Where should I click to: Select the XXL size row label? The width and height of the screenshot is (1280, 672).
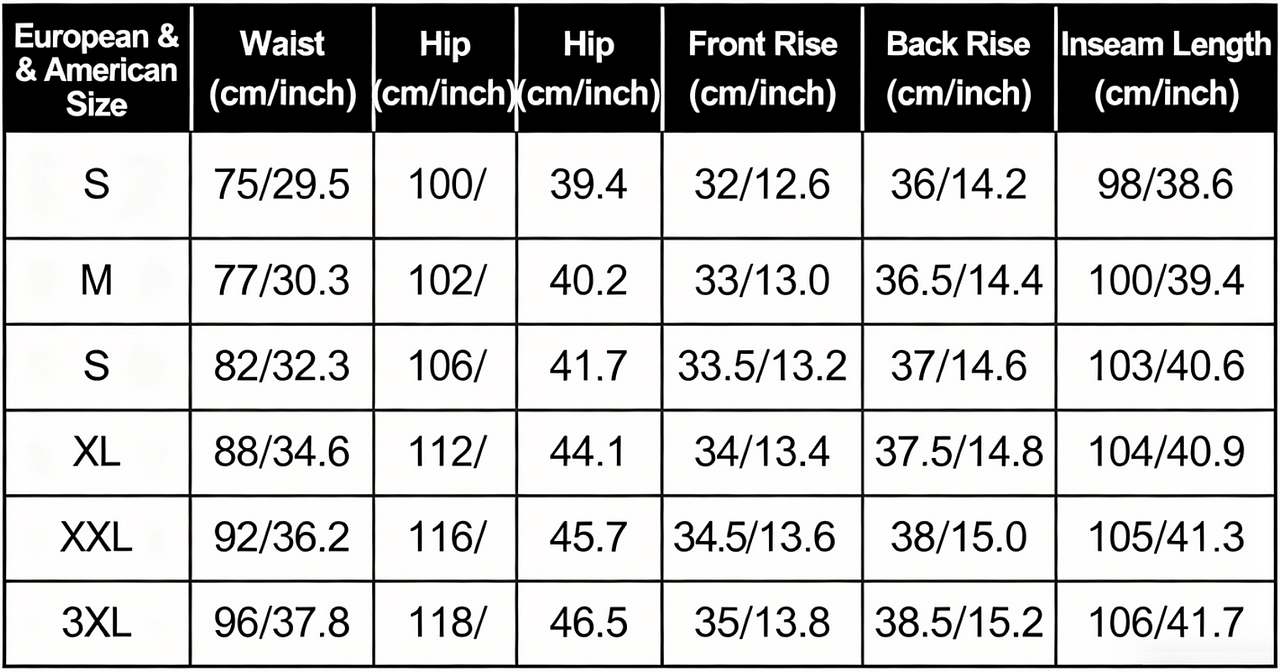[97, 538]
